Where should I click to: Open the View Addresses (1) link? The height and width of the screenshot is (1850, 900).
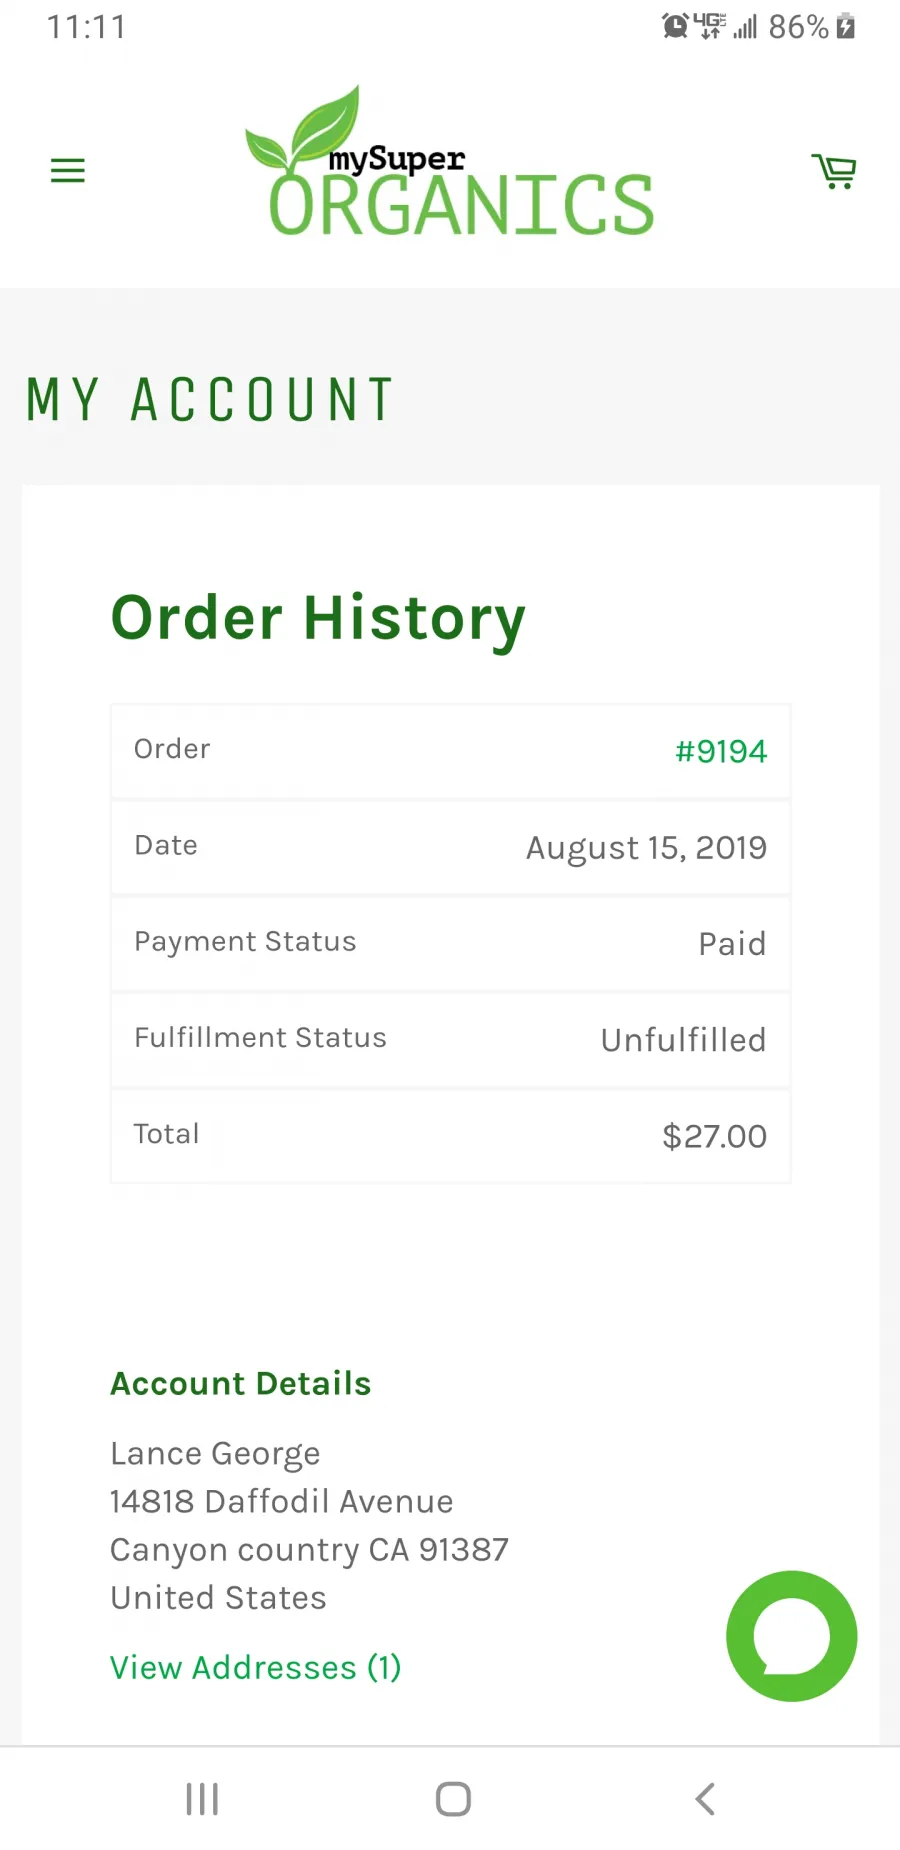pyautogui.click(x=256, y=1667)
